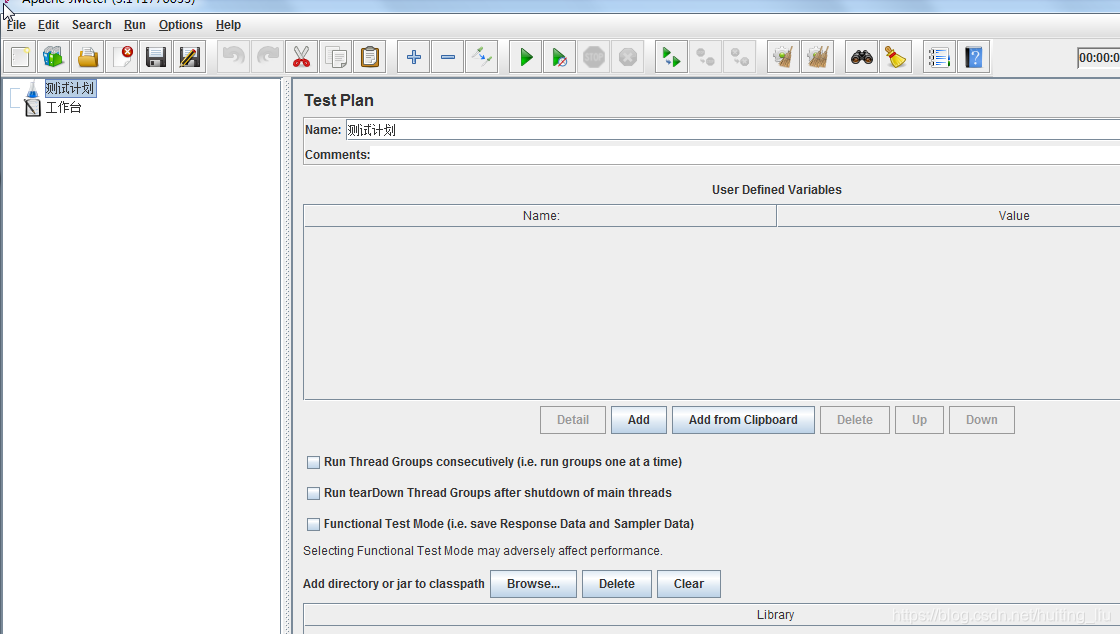
Task: Click the Undo arrow icon
Action: pyautogui.click(x=234, y=57)
